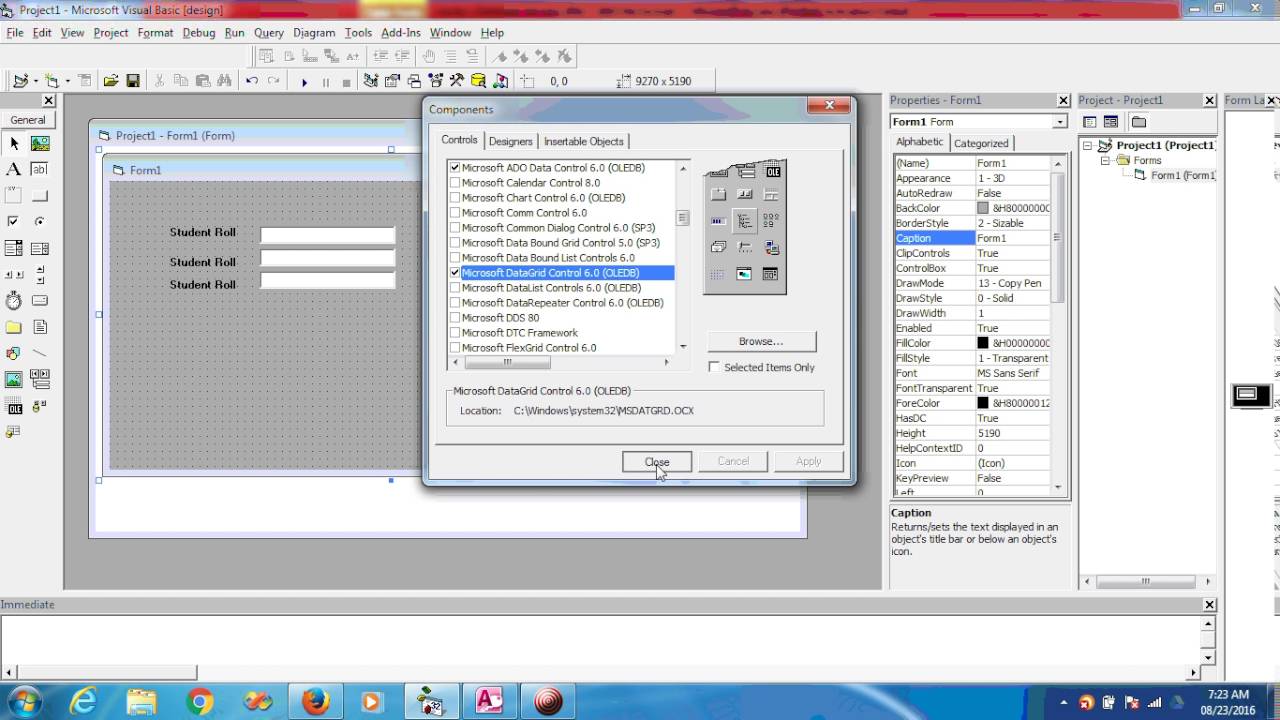Open the Properties Window toolbar icon

392,81
